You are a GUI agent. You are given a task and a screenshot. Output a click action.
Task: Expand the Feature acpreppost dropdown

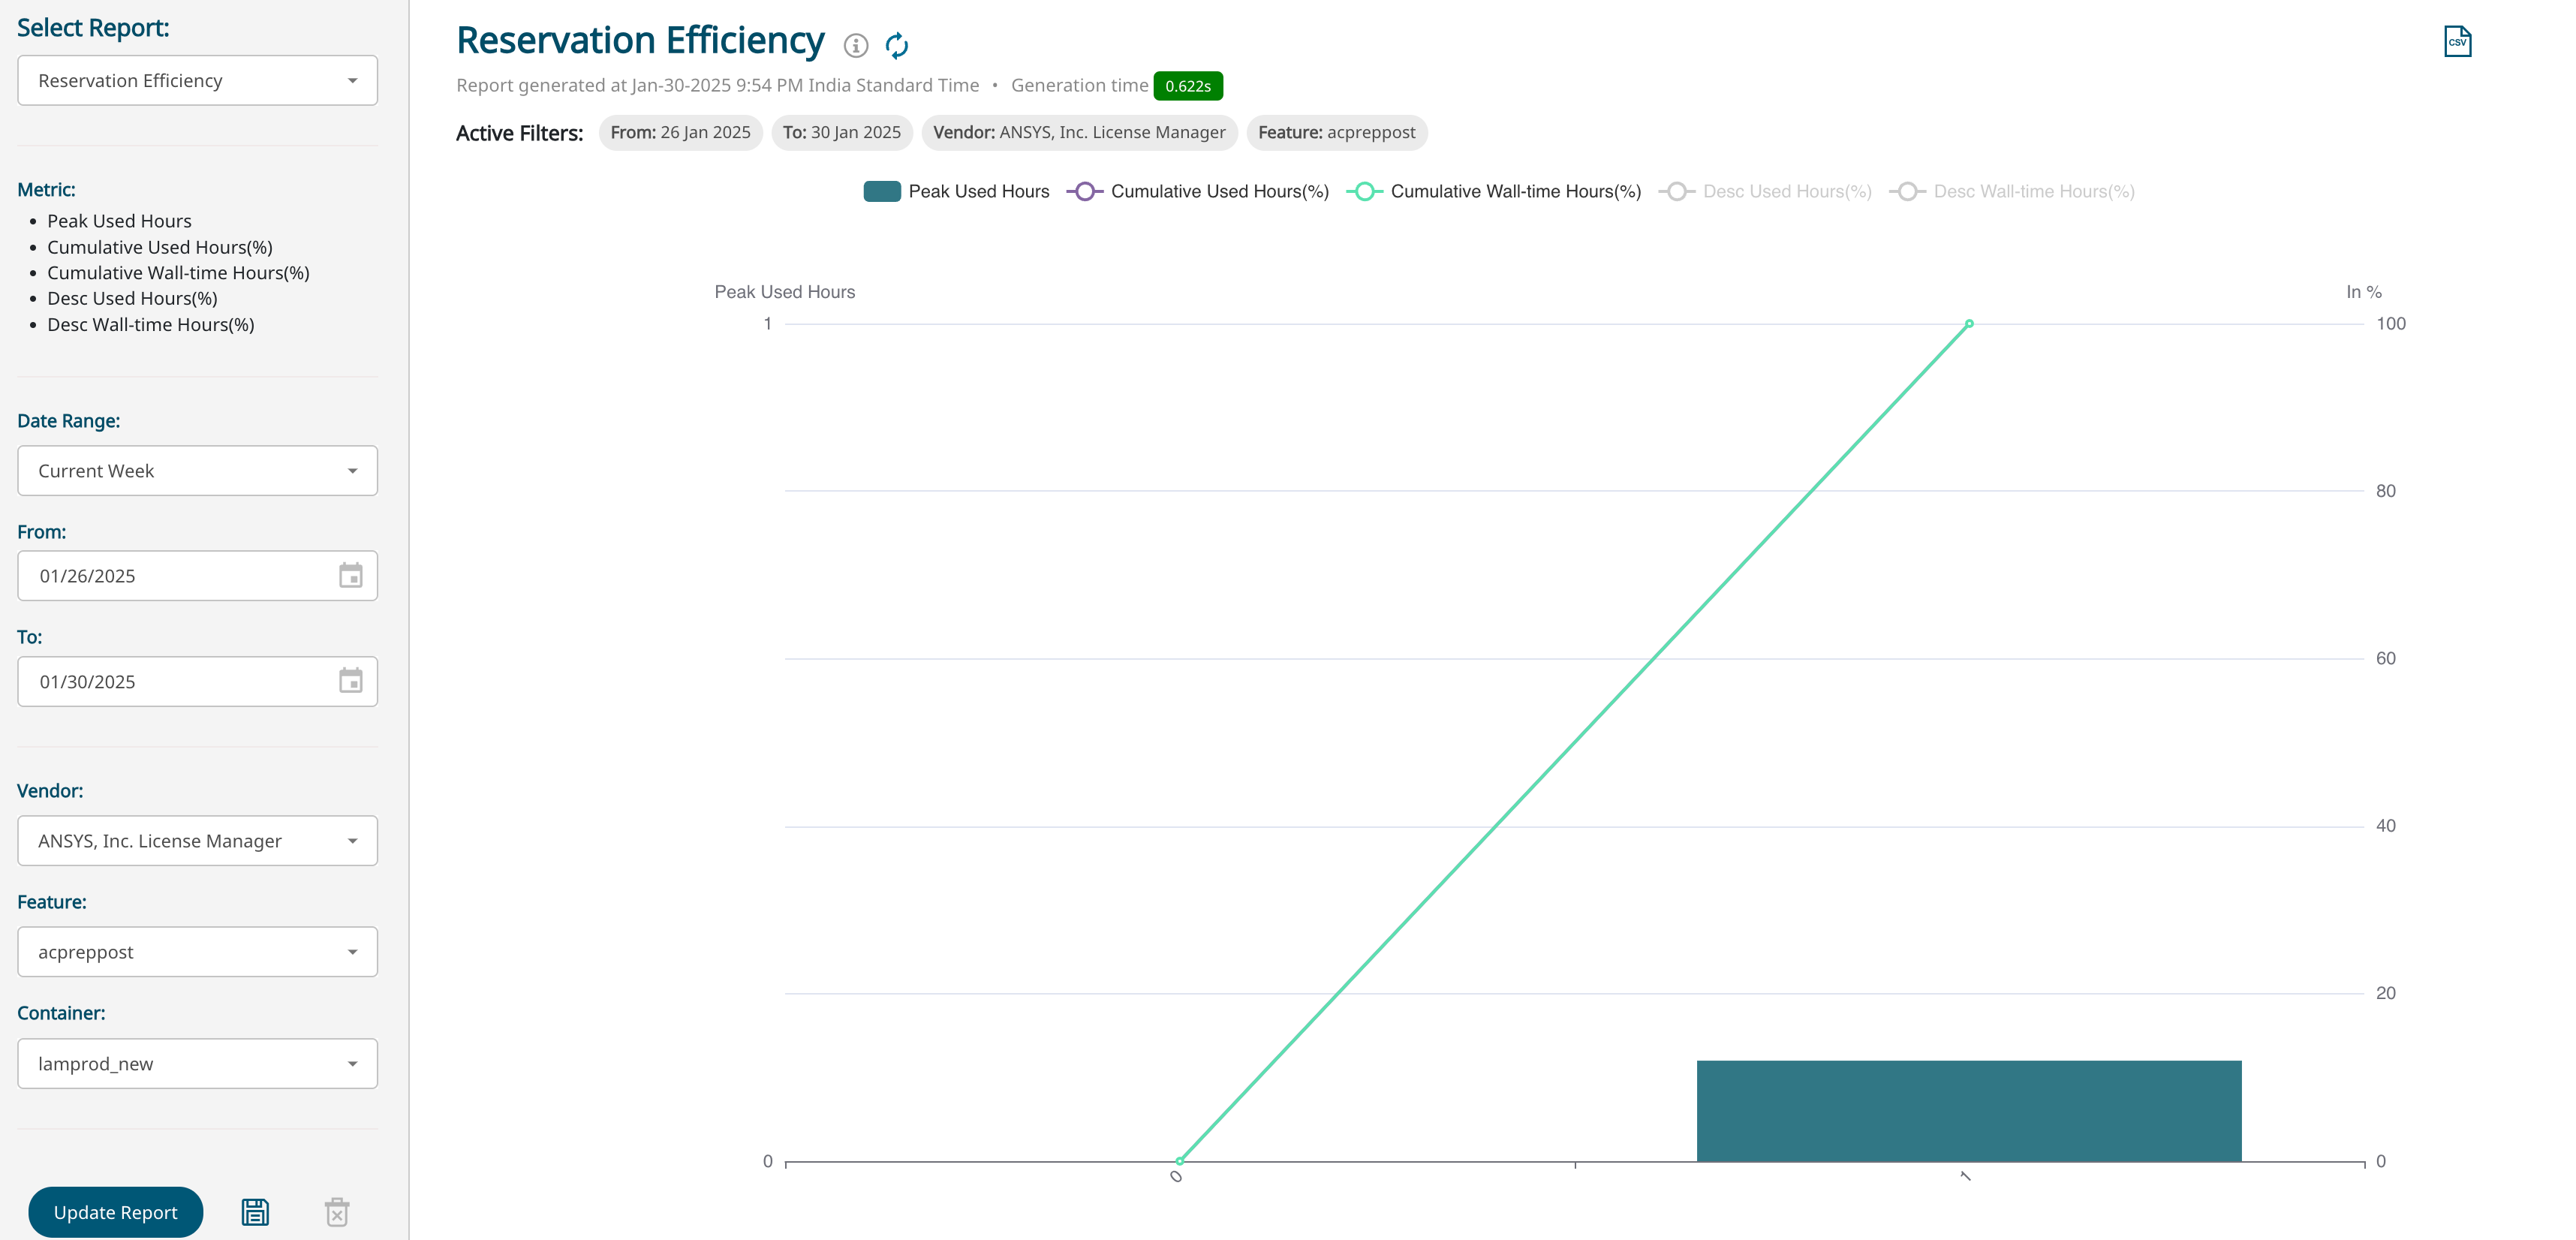(x=197, y=952)
